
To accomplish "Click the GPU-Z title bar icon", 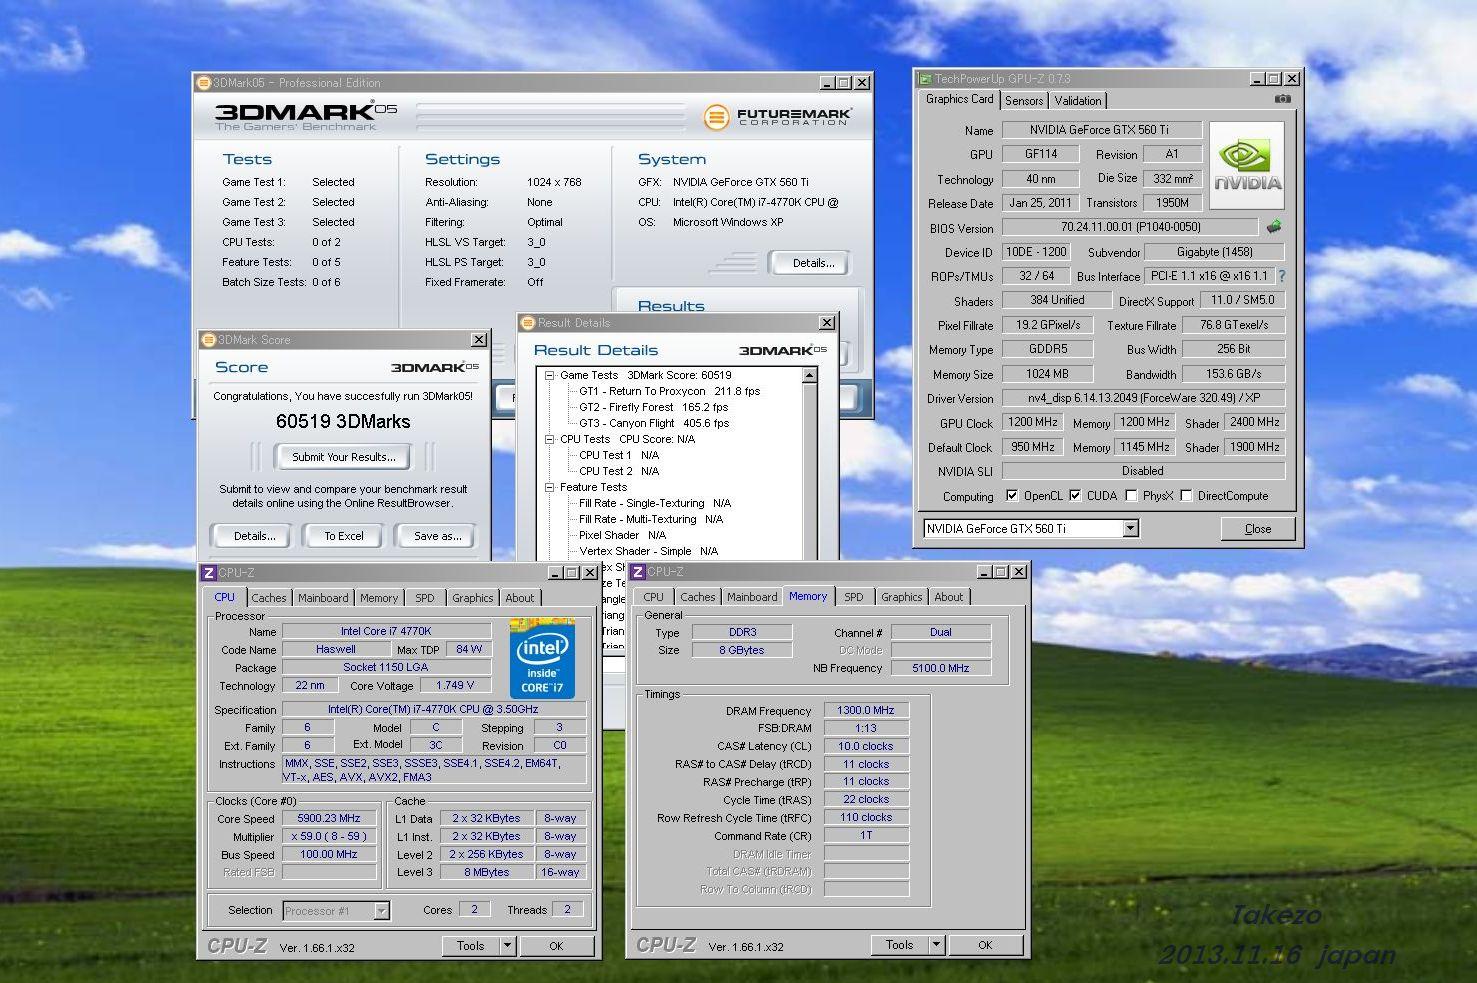I will click(x=925, y=78).
